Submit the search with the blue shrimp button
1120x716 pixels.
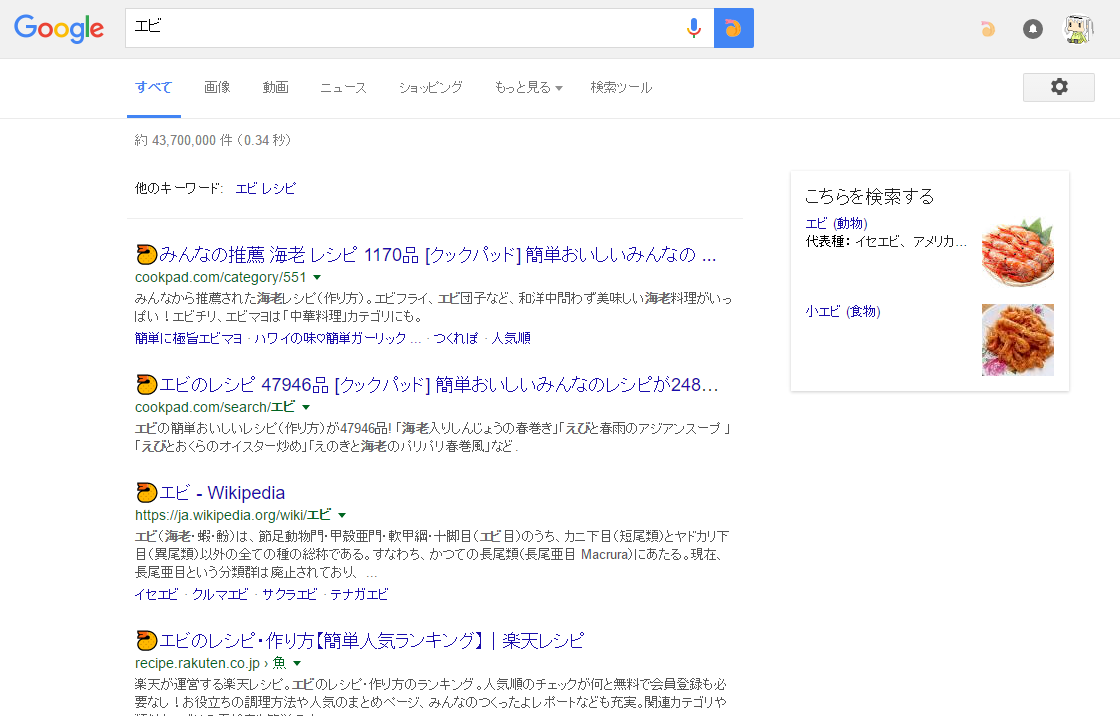coord(734,28)
